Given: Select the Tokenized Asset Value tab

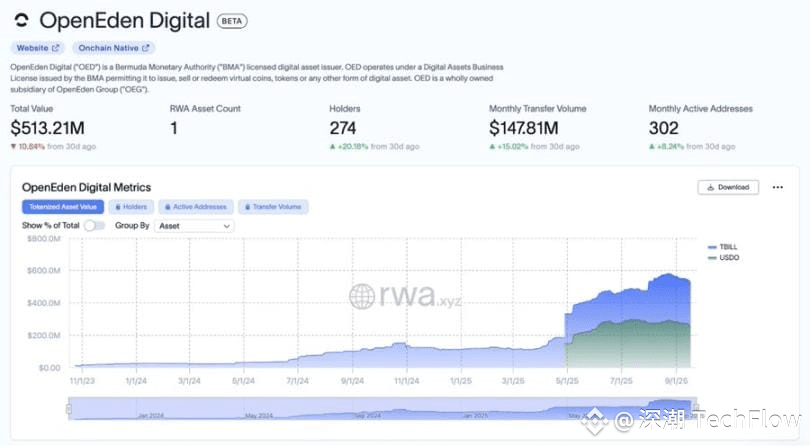Looking at the screenshot, I should pos(63,207).
